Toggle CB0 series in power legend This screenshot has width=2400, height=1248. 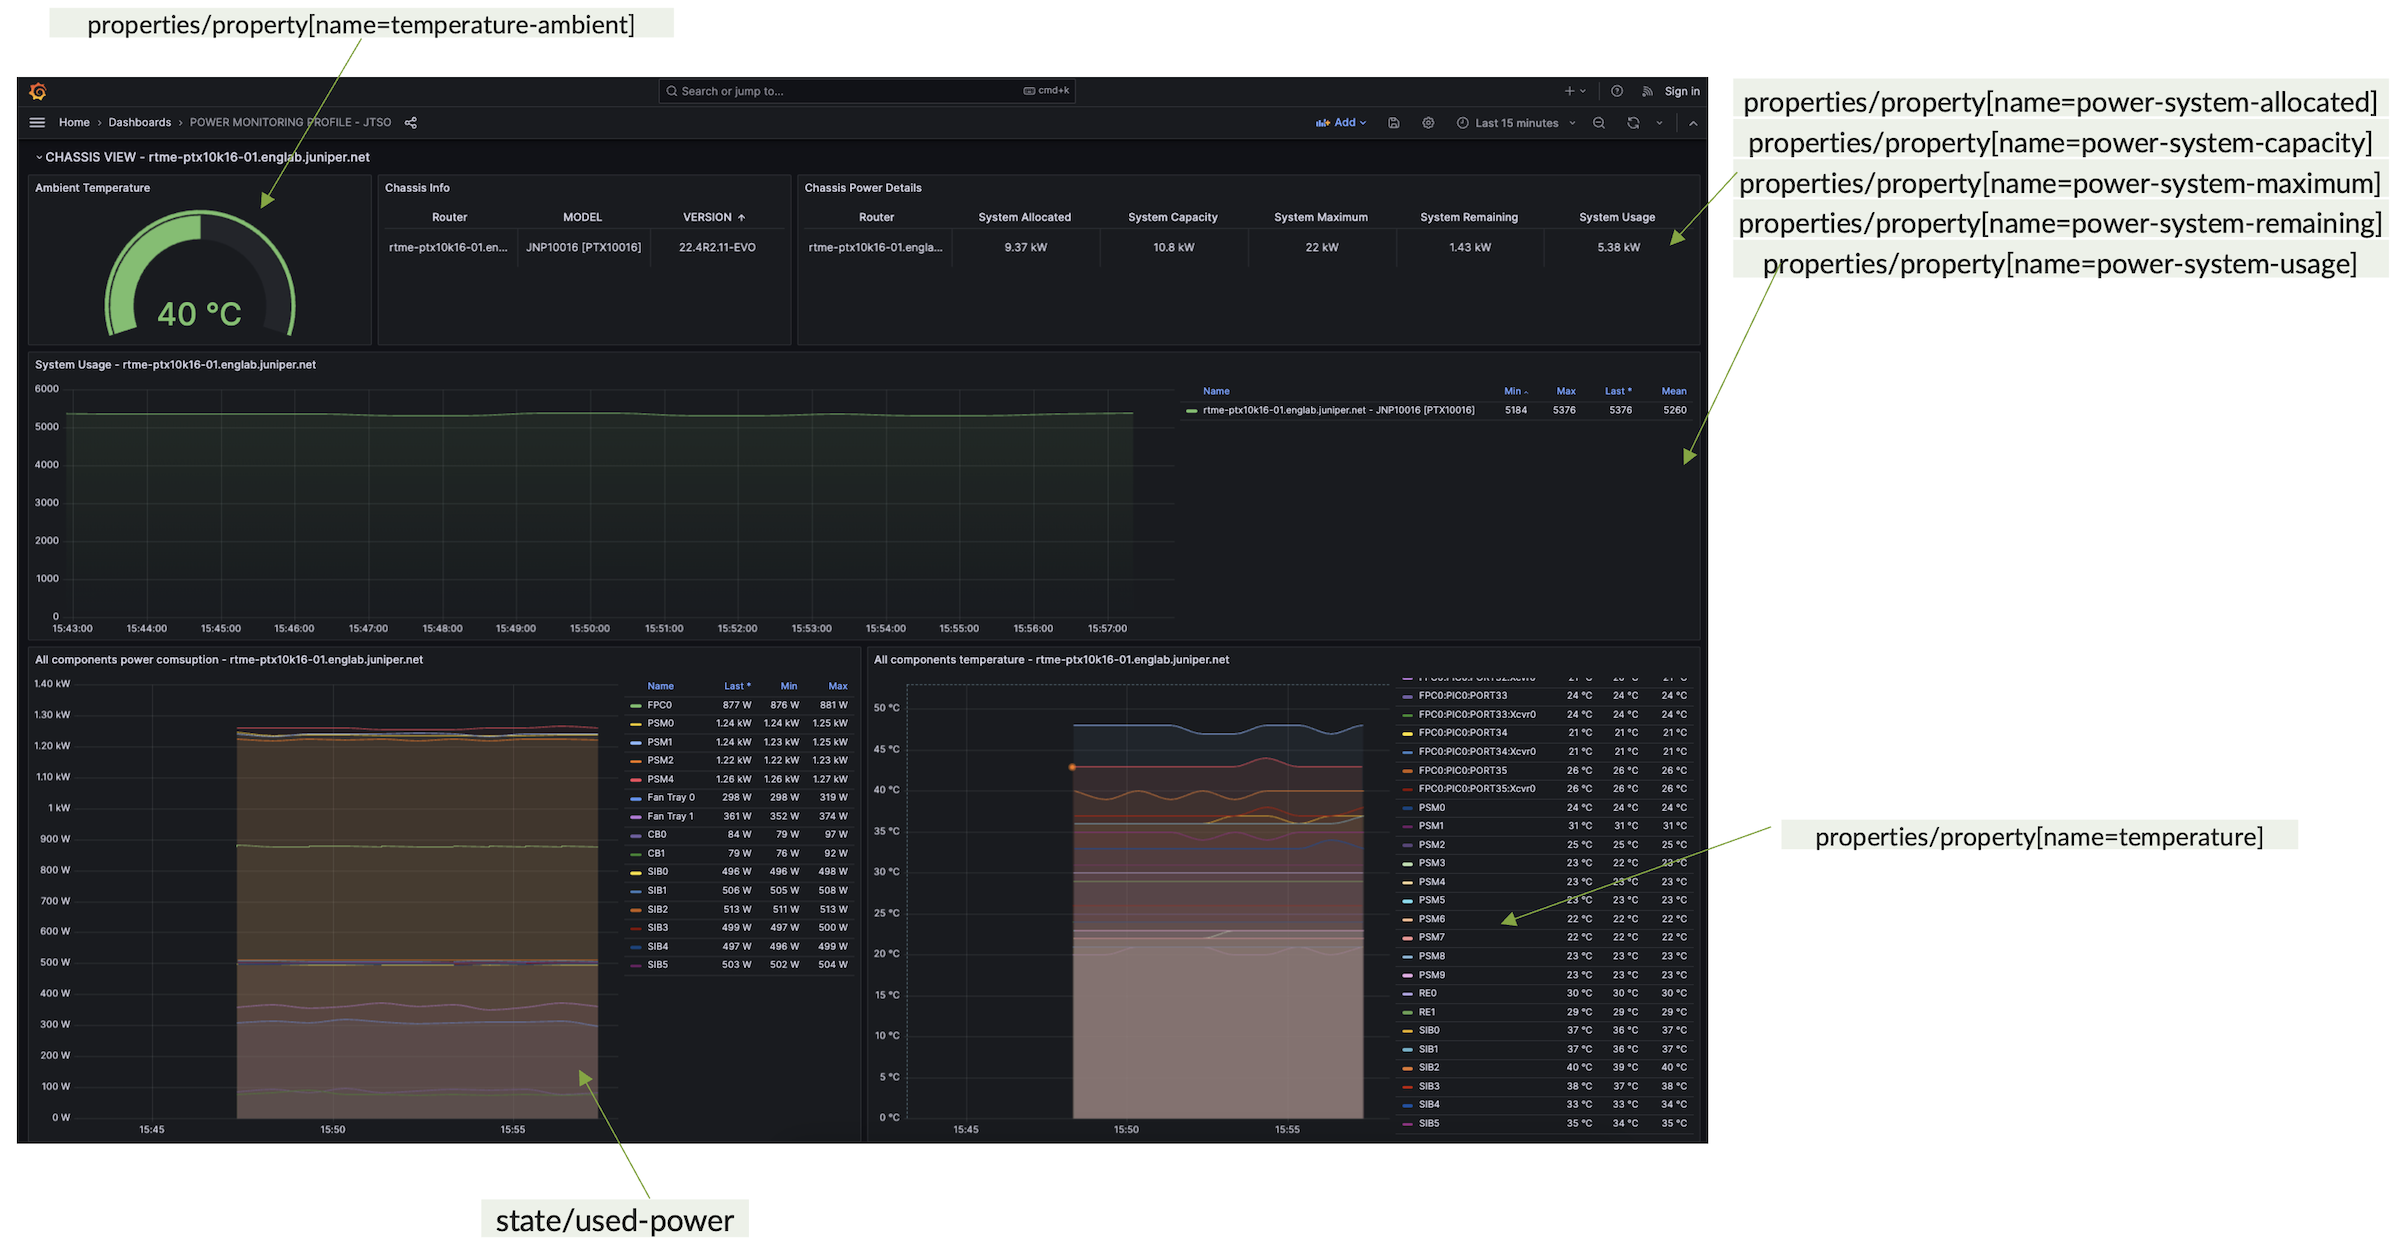pyautogui.click(x=656, y=835)
